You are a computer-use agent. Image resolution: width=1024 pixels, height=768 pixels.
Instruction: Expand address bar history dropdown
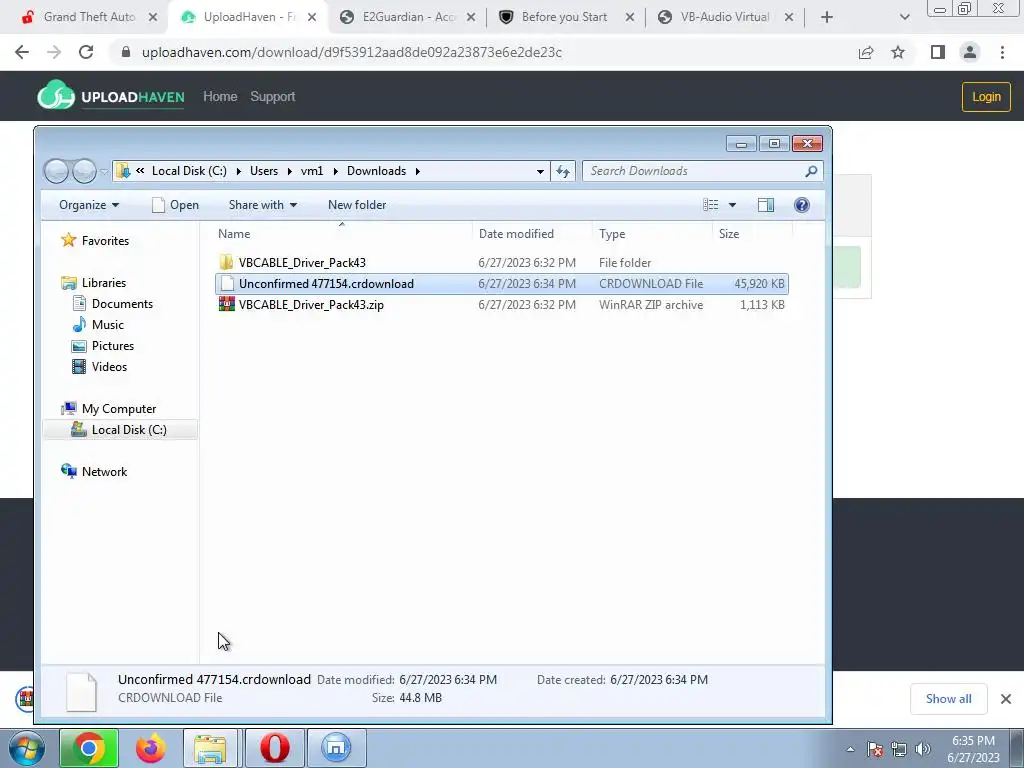(x=540, y=171)
